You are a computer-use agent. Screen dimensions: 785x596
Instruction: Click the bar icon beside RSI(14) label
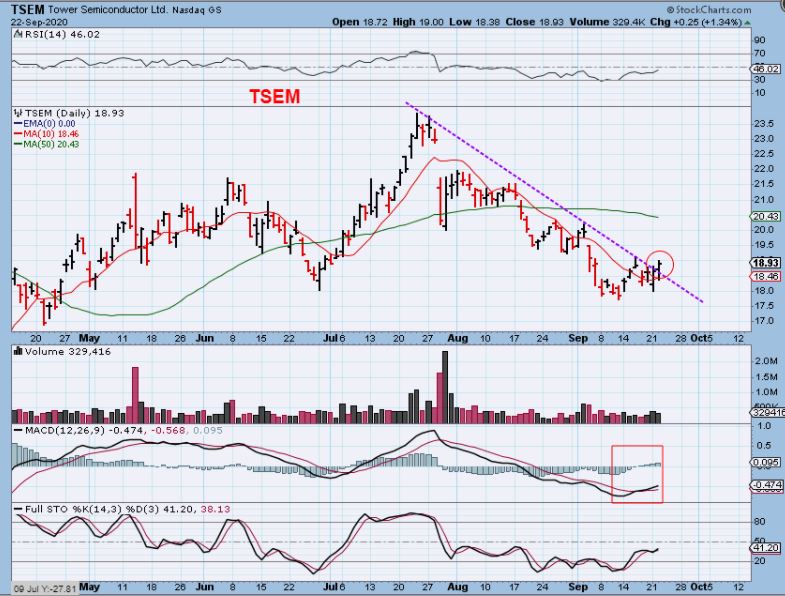19,35
